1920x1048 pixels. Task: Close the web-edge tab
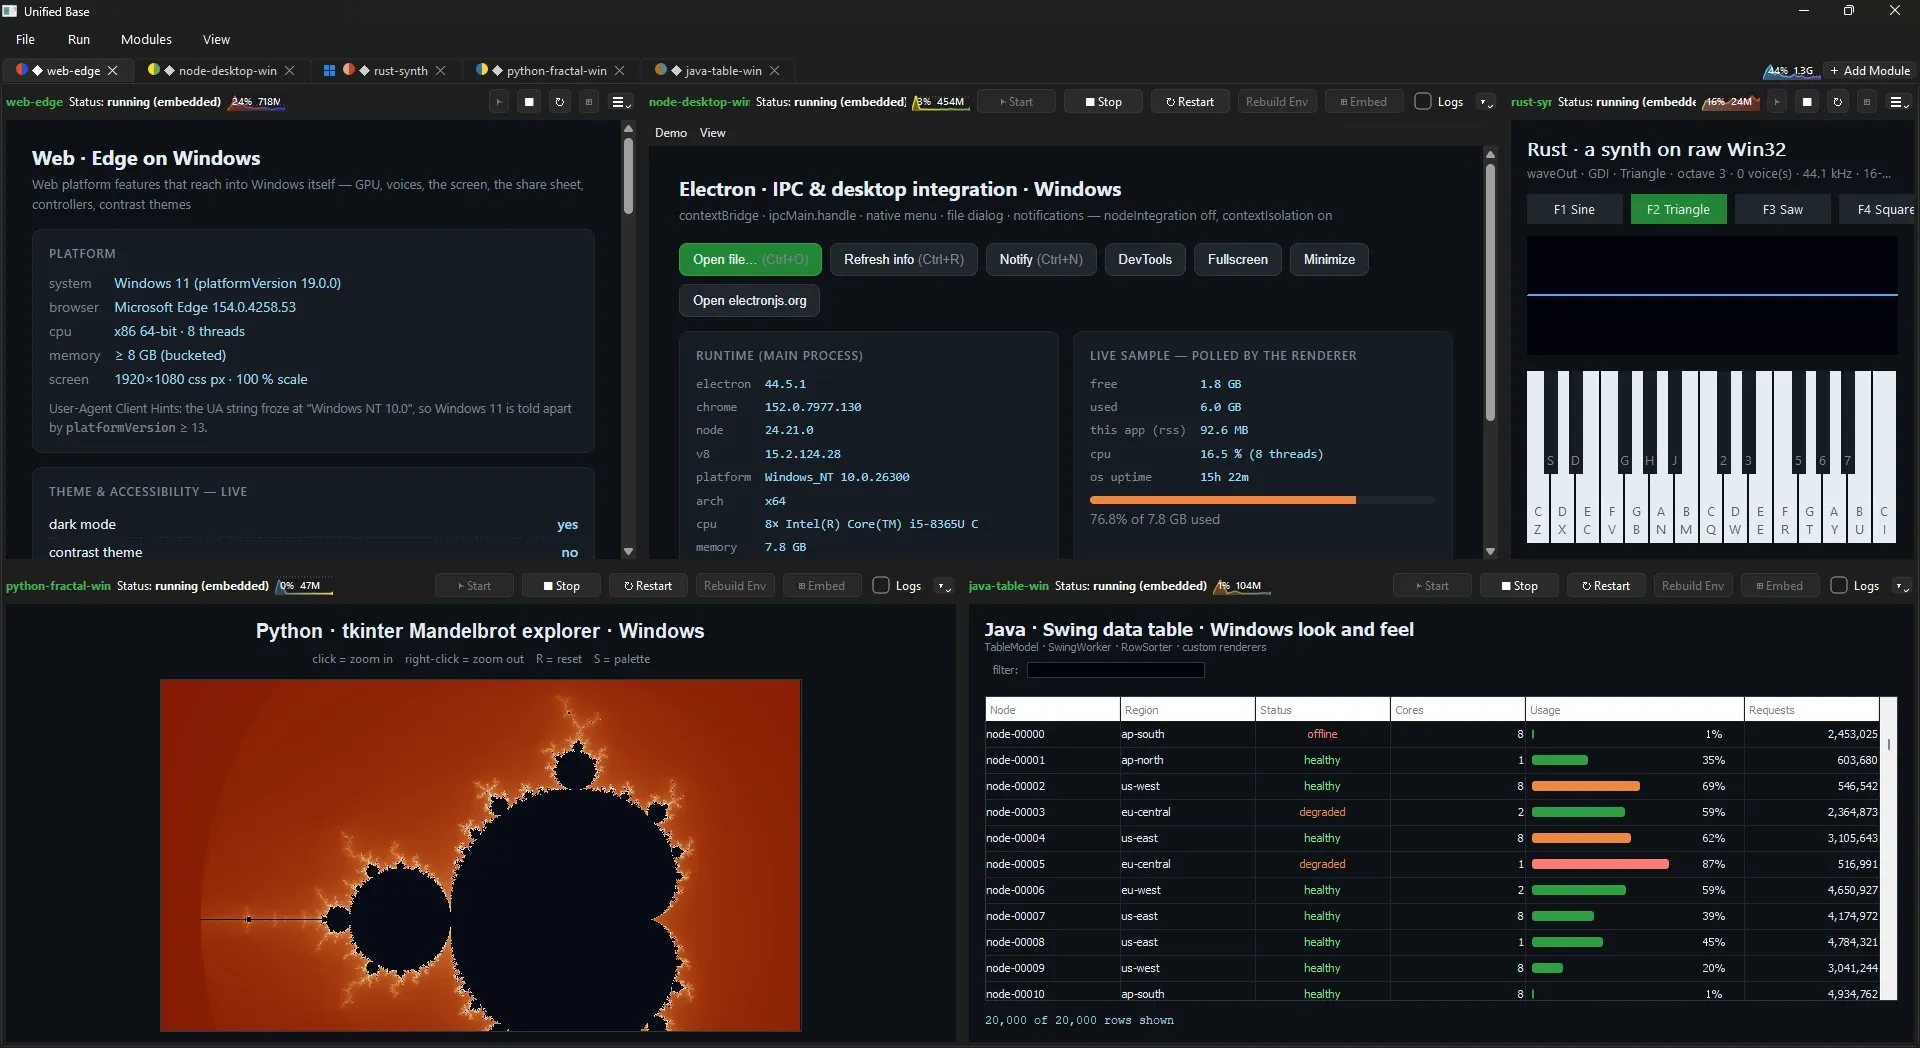coord(113,71)
